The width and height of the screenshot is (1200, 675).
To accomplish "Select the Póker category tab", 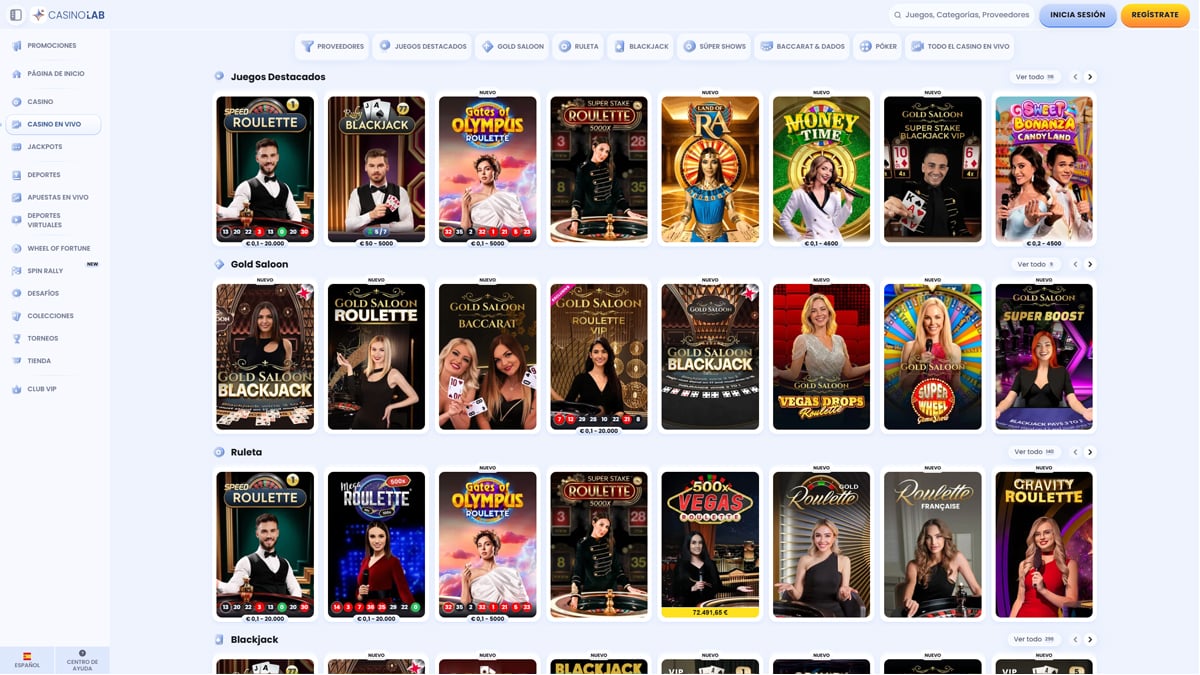I will (879, 46).
